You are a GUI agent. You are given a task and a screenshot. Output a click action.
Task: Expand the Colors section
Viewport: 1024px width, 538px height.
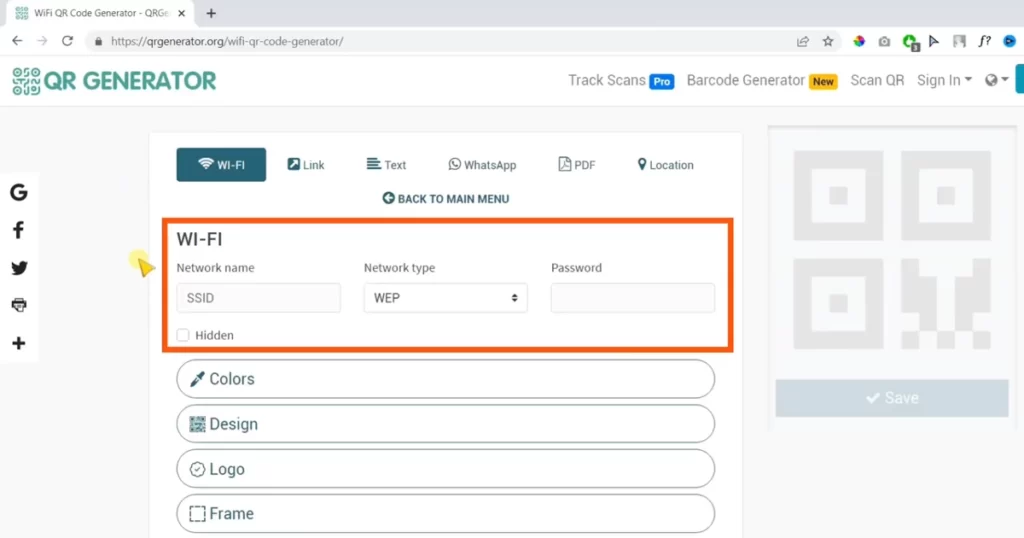click(445, 379)
